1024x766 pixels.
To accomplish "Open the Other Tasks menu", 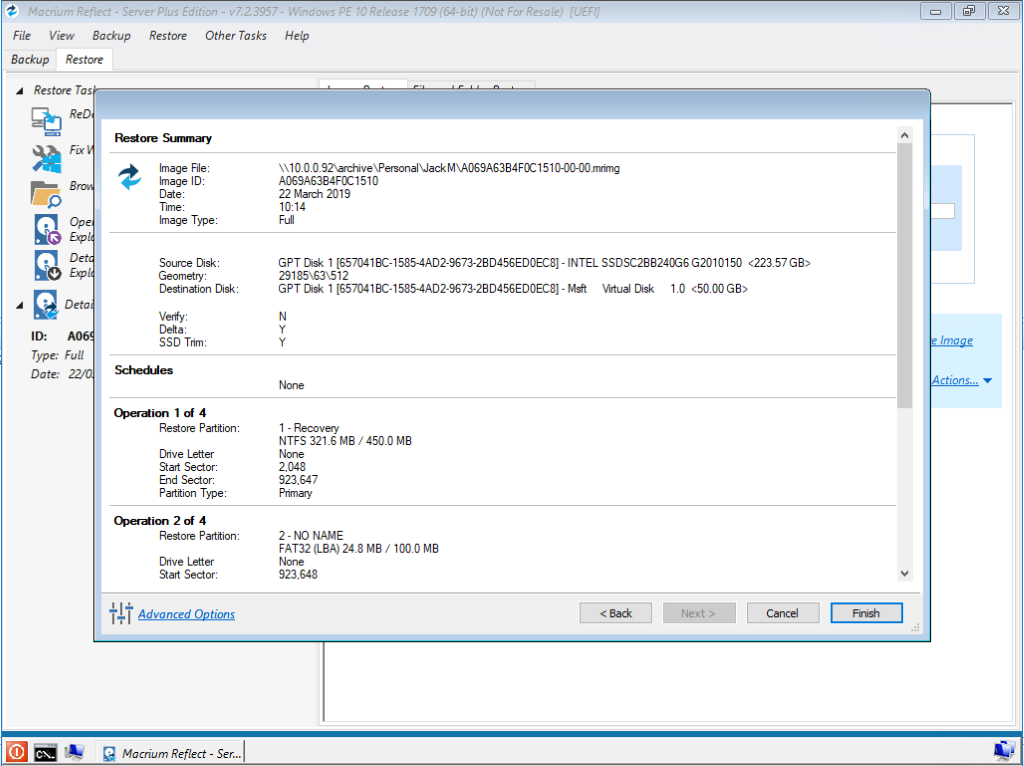I will click(235, 35).
